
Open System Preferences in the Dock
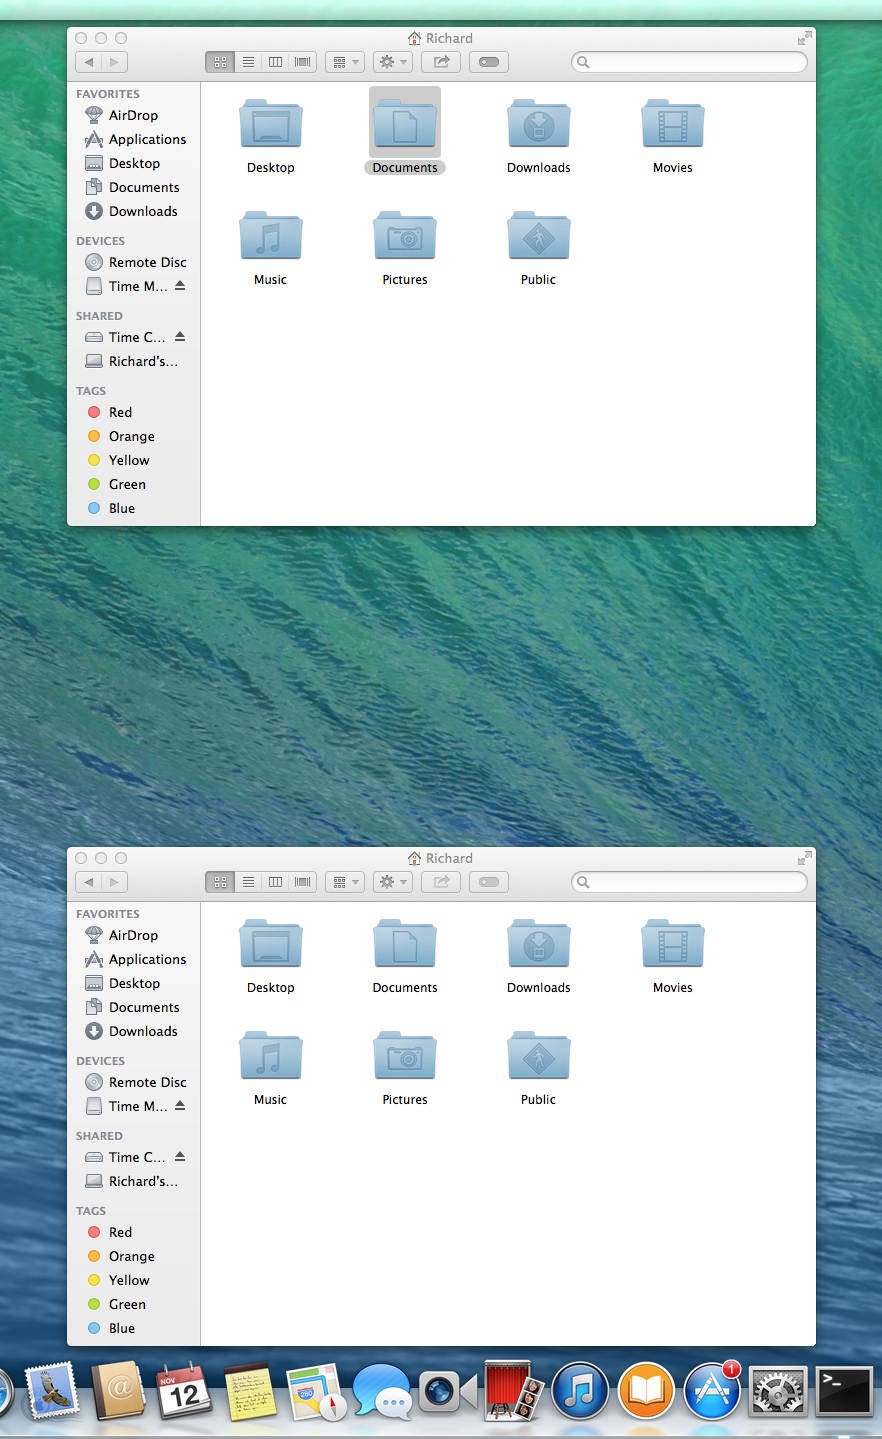click(778, 1392)
